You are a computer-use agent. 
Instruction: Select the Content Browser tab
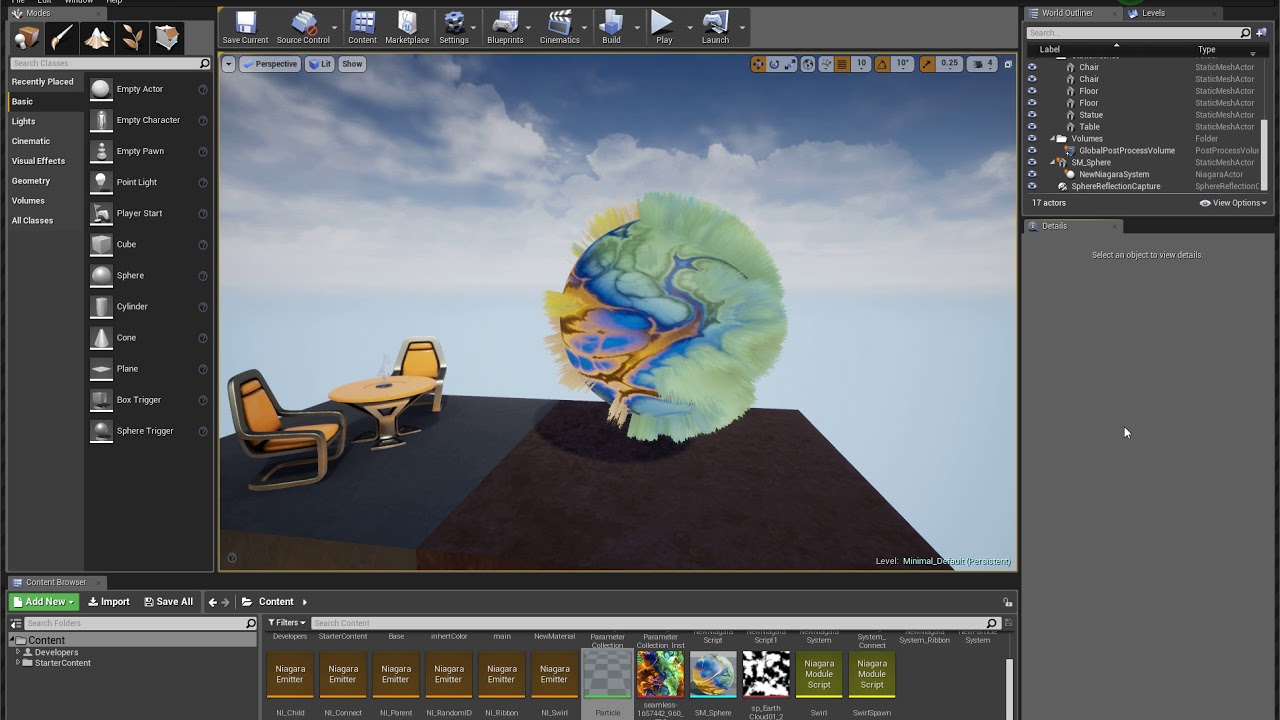point(56,582)
